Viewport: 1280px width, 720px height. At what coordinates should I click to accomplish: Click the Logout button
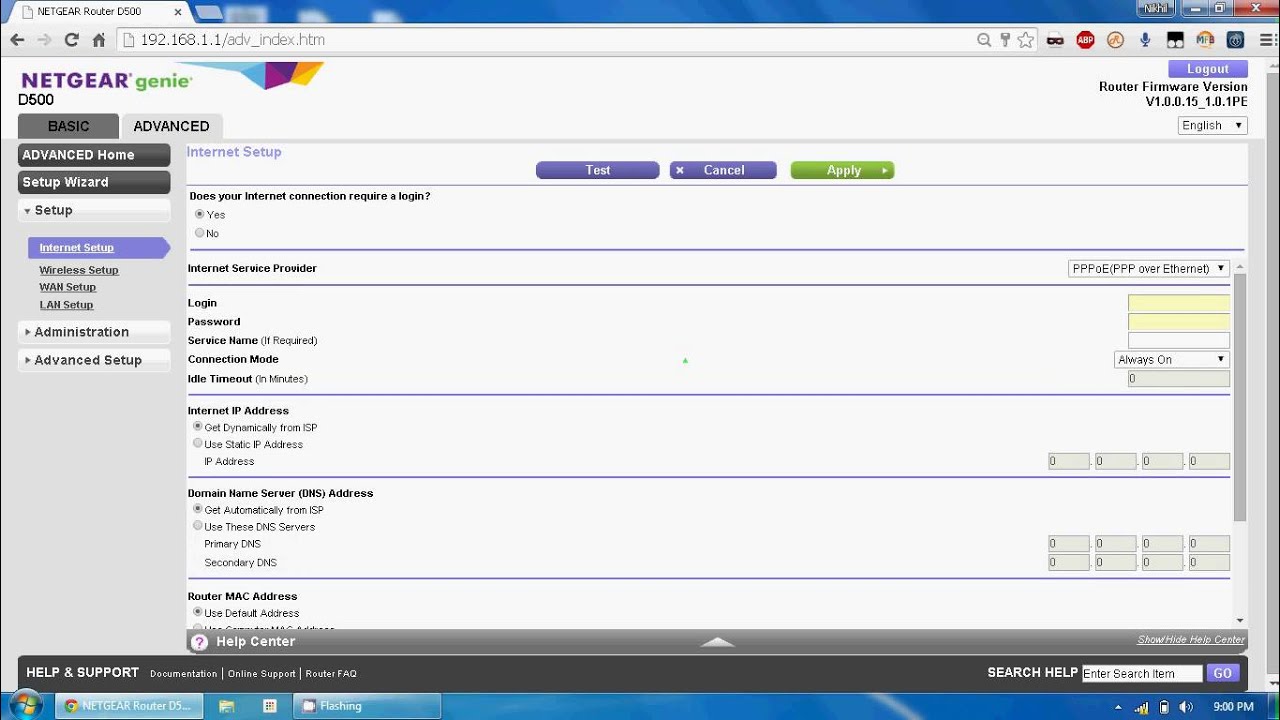click(1207, 69)
